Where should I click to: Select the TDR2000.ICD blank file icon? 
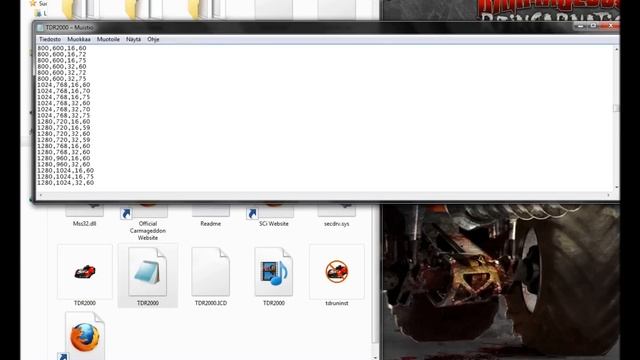211,272
